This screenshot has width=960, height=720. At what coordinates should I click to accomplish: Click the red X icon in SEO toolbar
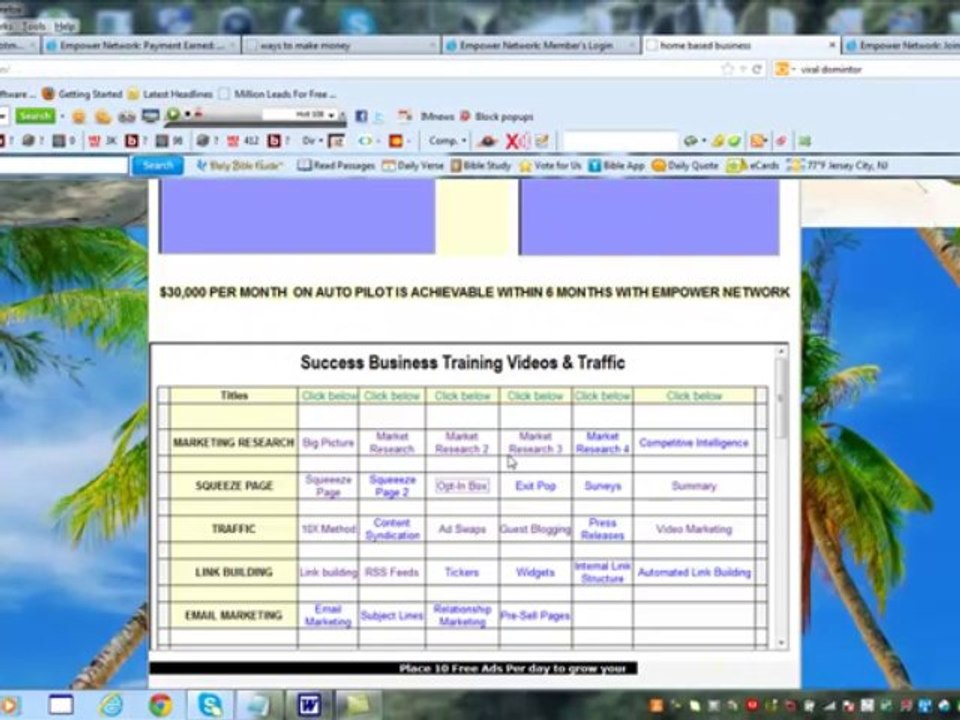coord(512,141)
